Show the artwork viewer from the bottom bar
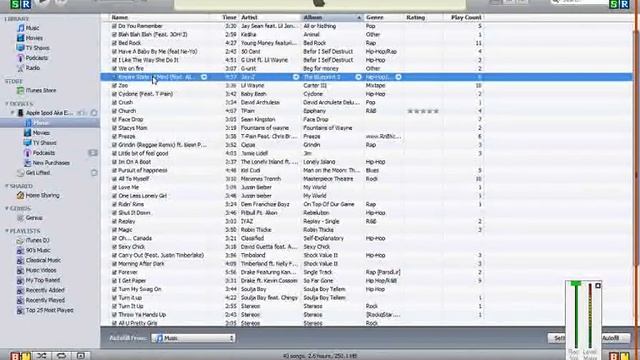 81,356
